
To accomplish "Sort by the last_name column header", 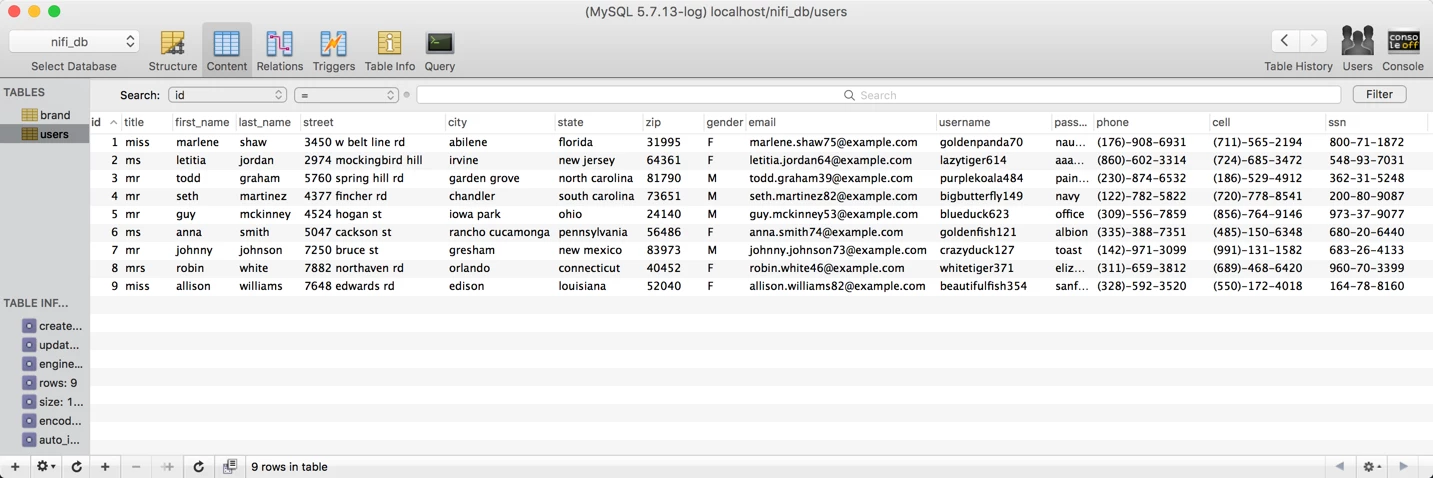I will pos(268,122).
